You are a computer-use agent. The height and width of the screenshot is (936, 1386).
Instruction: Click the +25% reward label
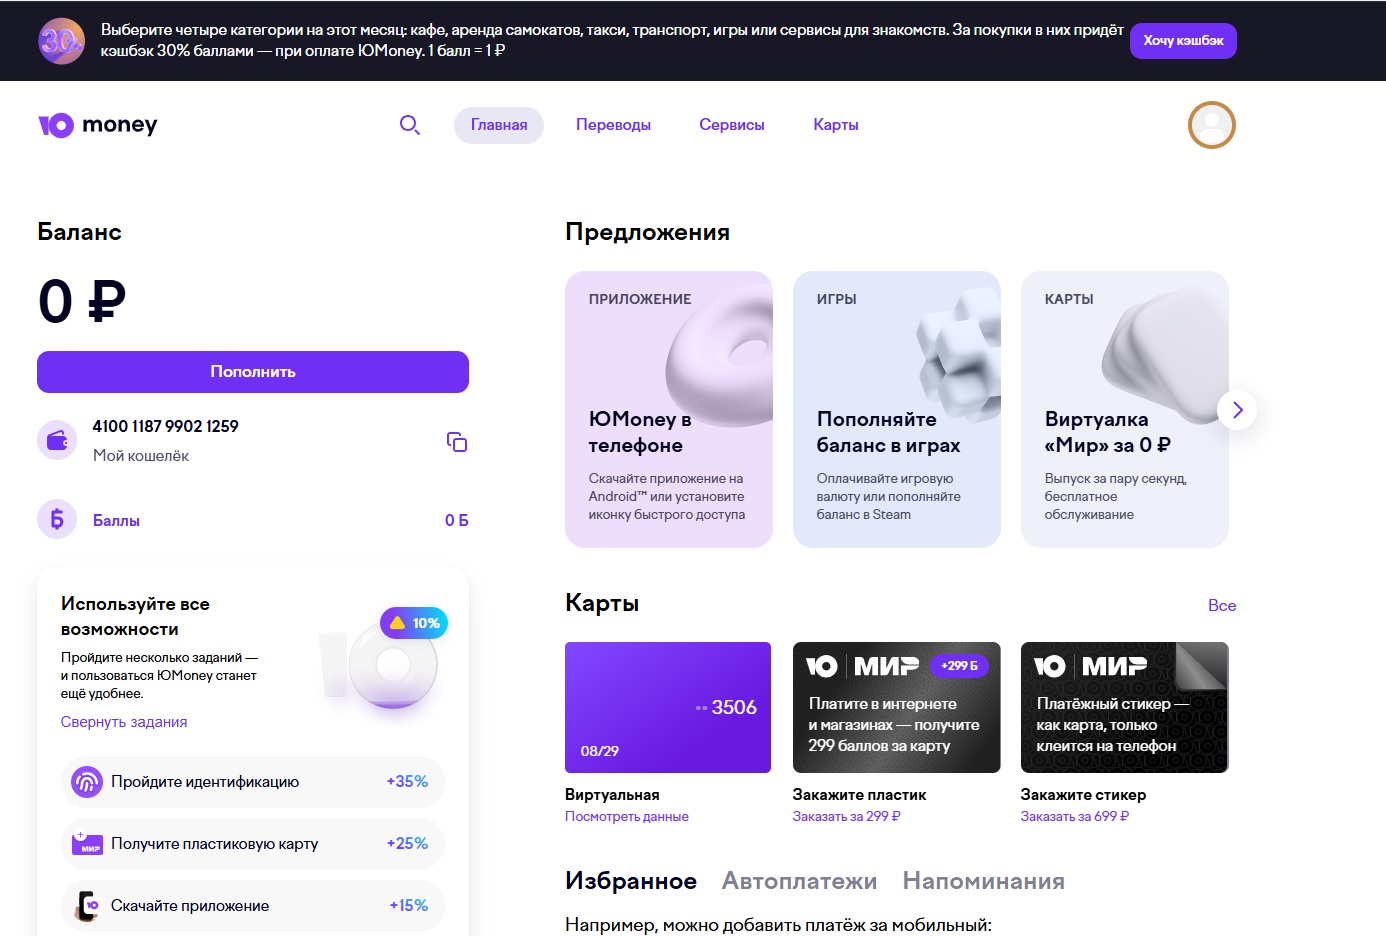coord(407,844)
